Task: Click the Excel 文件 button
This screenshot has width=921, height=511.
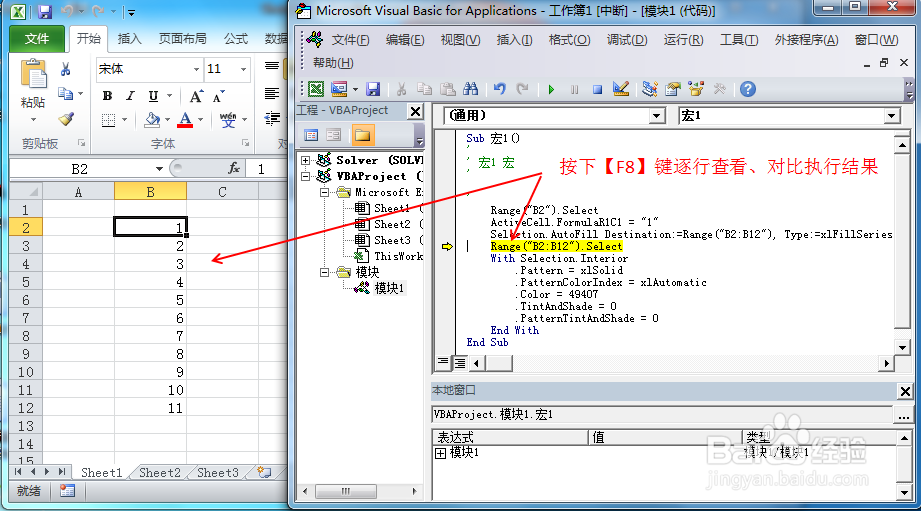Action: pos(37,39)
